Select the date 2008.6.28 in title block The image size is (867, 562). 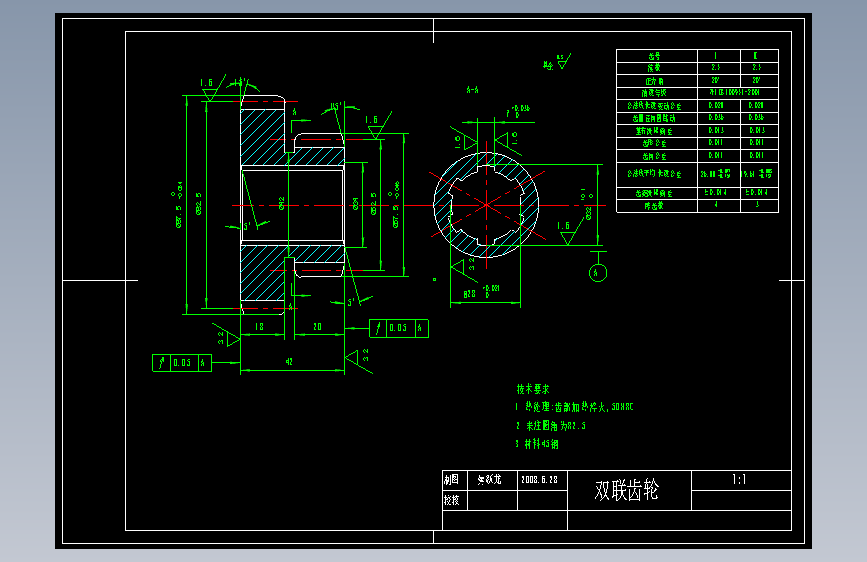pyautogui.click(x=539, y=480)
